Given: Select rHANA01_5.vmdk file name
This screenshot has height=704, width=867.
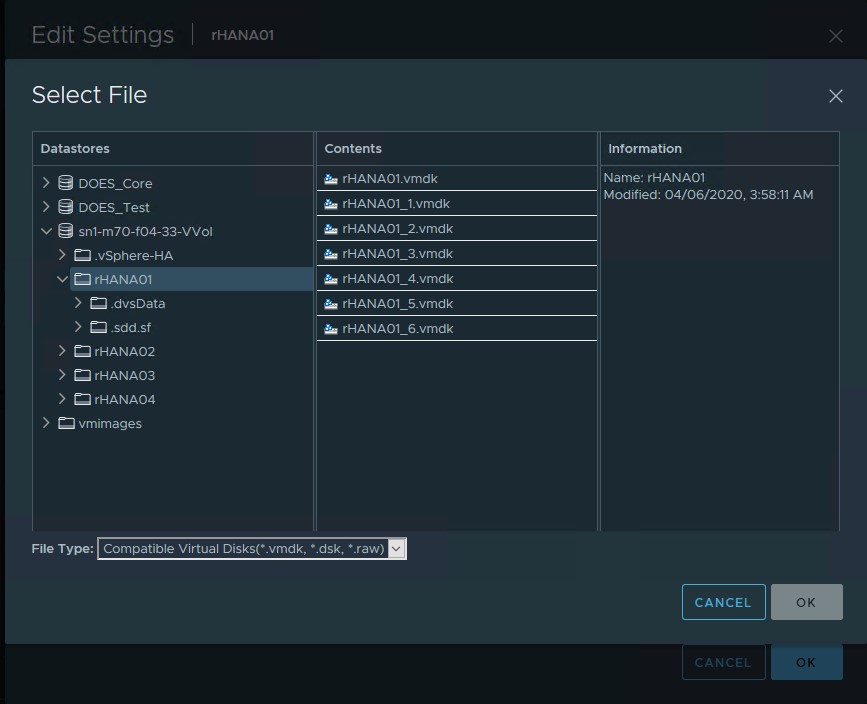Looking at the screenshot, I should pos(398,304).
